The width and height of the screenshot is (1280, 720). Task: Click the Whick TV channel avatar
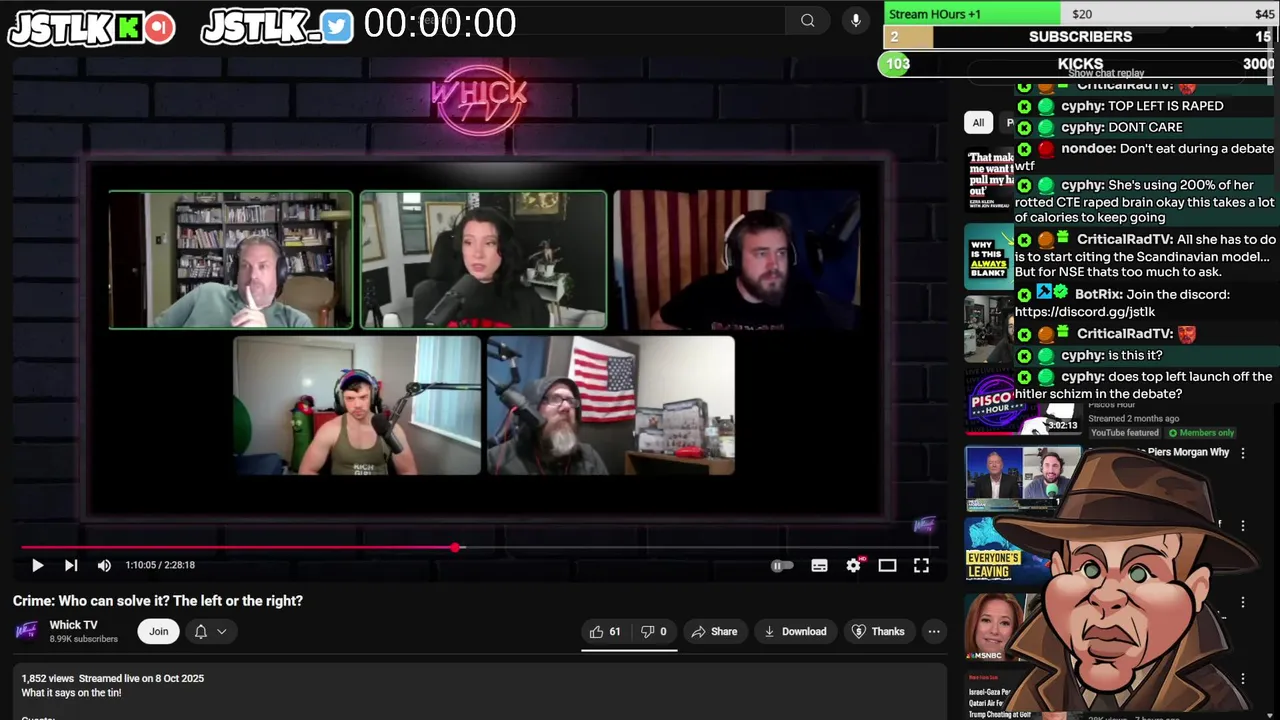27,631
